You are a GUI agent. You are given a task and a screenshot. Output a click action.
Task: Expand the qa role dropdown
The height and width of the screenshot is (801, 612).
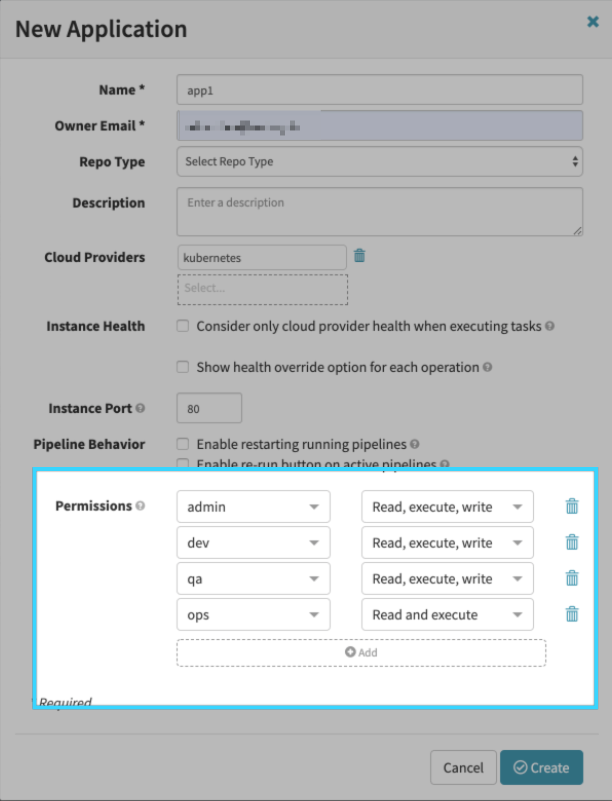(x=253, y=578)
